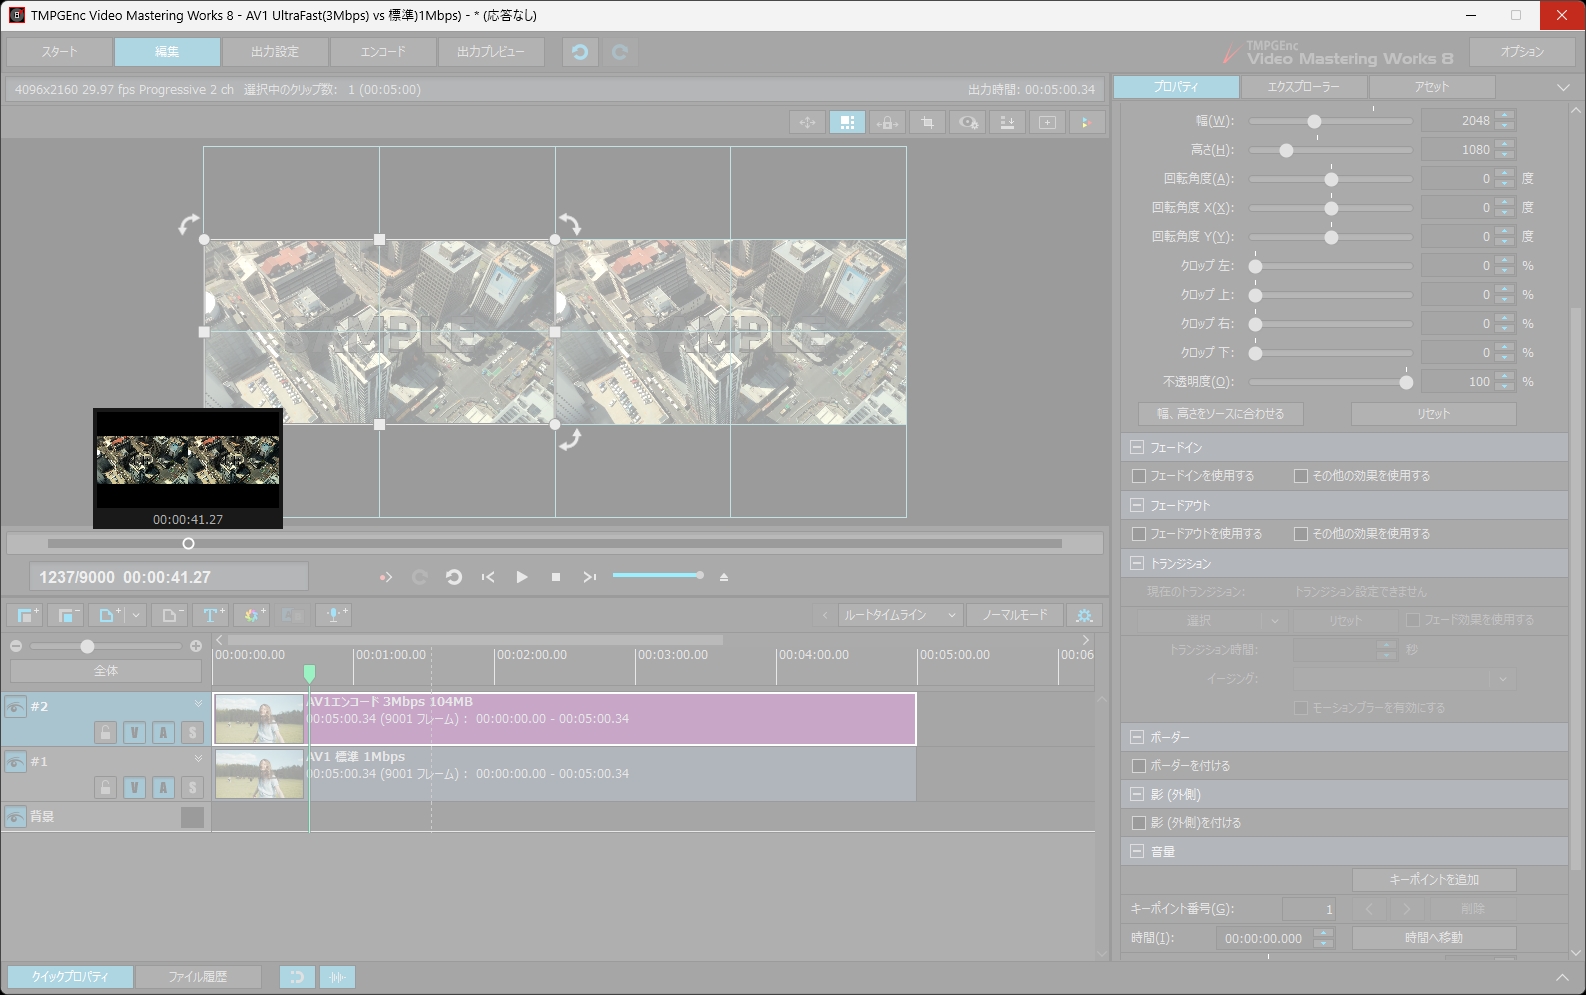Check ボーダーを付ける checkbox
Viewport: 1586px width, 995px height.
(1139, 766)
